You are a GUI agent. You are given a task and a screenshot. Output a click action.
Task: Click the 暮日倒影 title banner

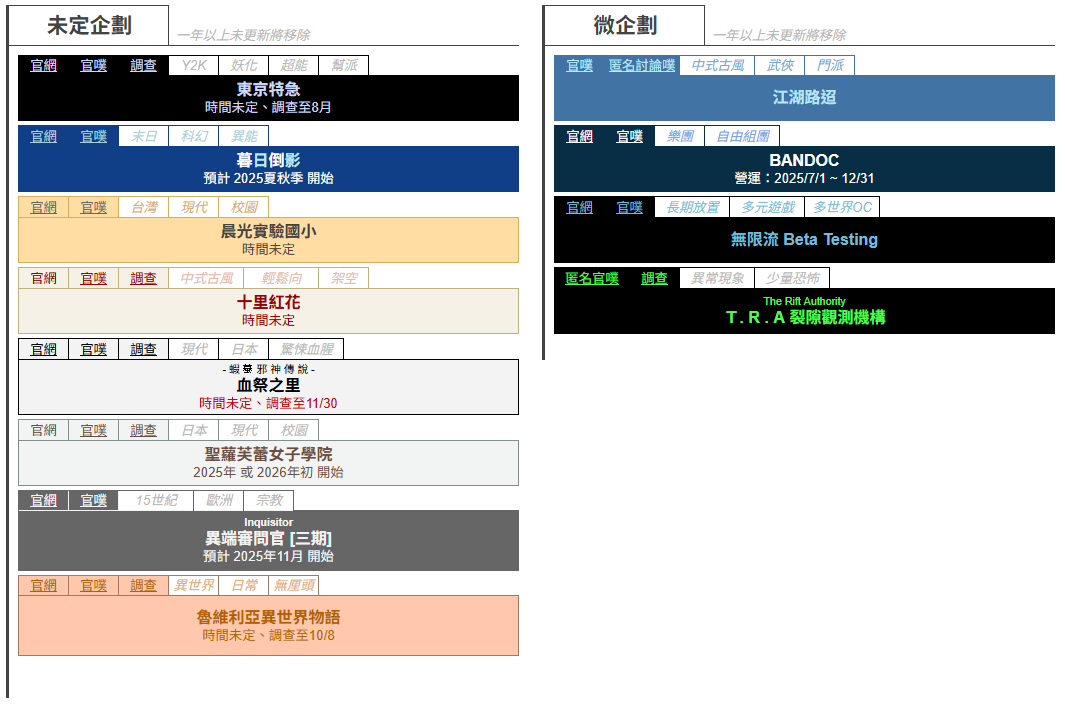[x=268, y=168]
